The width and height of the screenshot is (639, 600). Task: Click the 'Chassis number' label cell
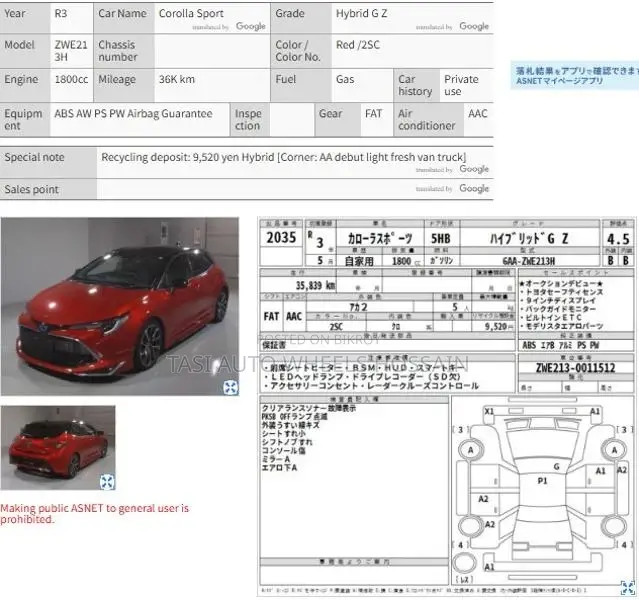click(x=124, y=51)
